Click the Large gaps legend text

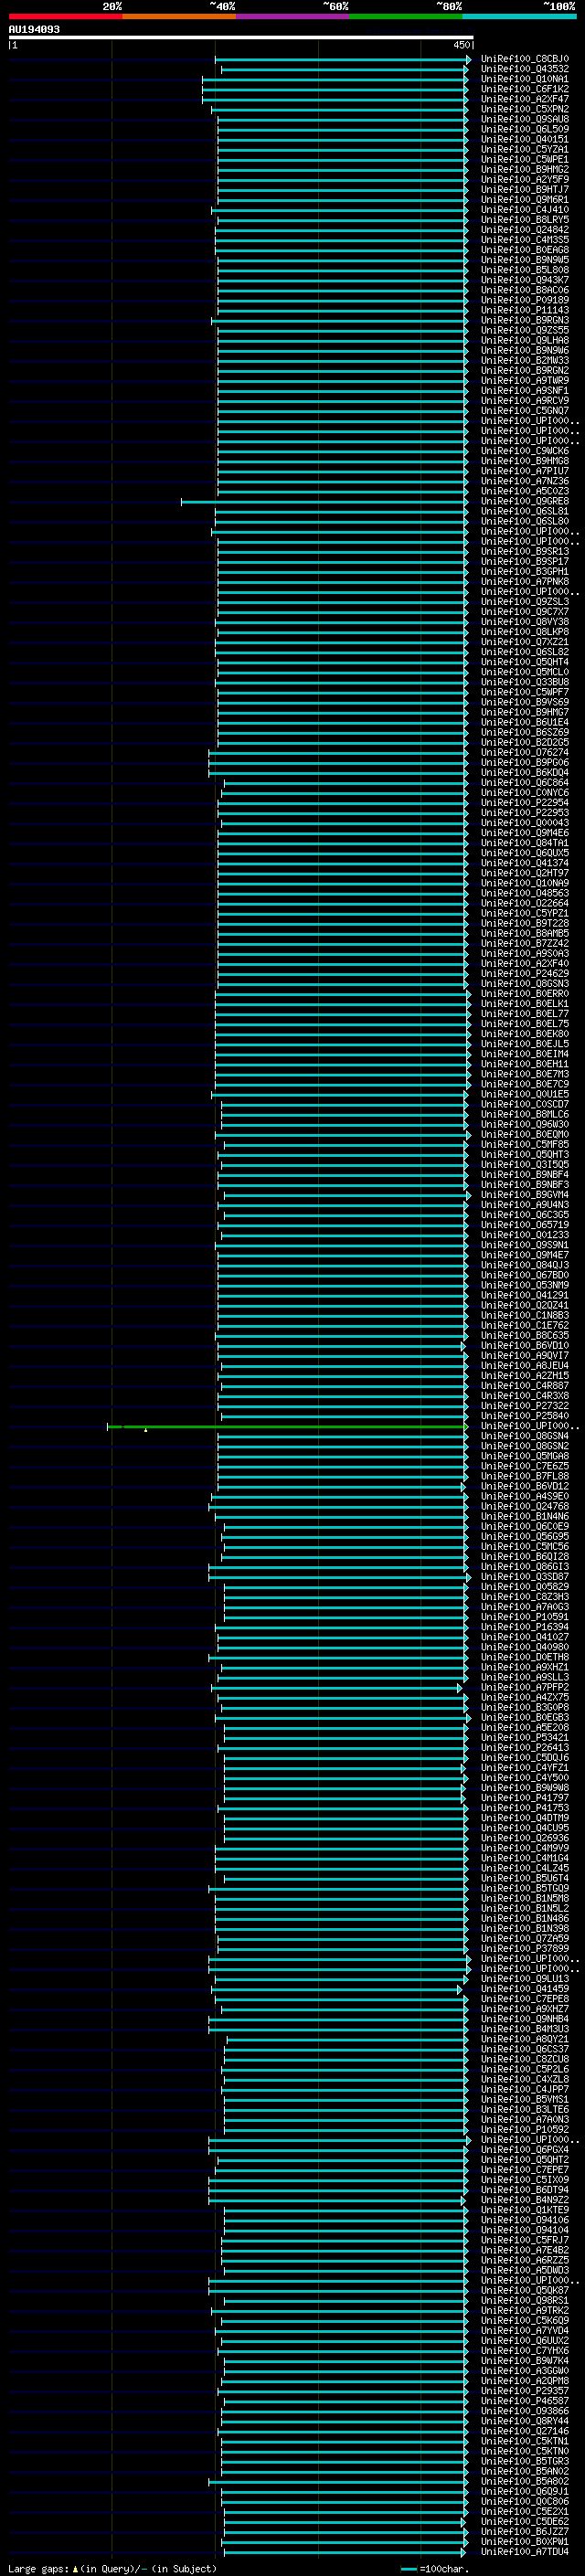click(x=39, y=2568)
